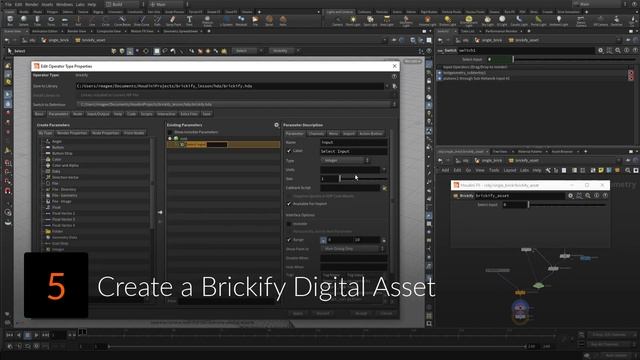This screenshot has height=360, width=640.
Task: Click the Size slider in Parameter Description
Action: click(363, 179)
